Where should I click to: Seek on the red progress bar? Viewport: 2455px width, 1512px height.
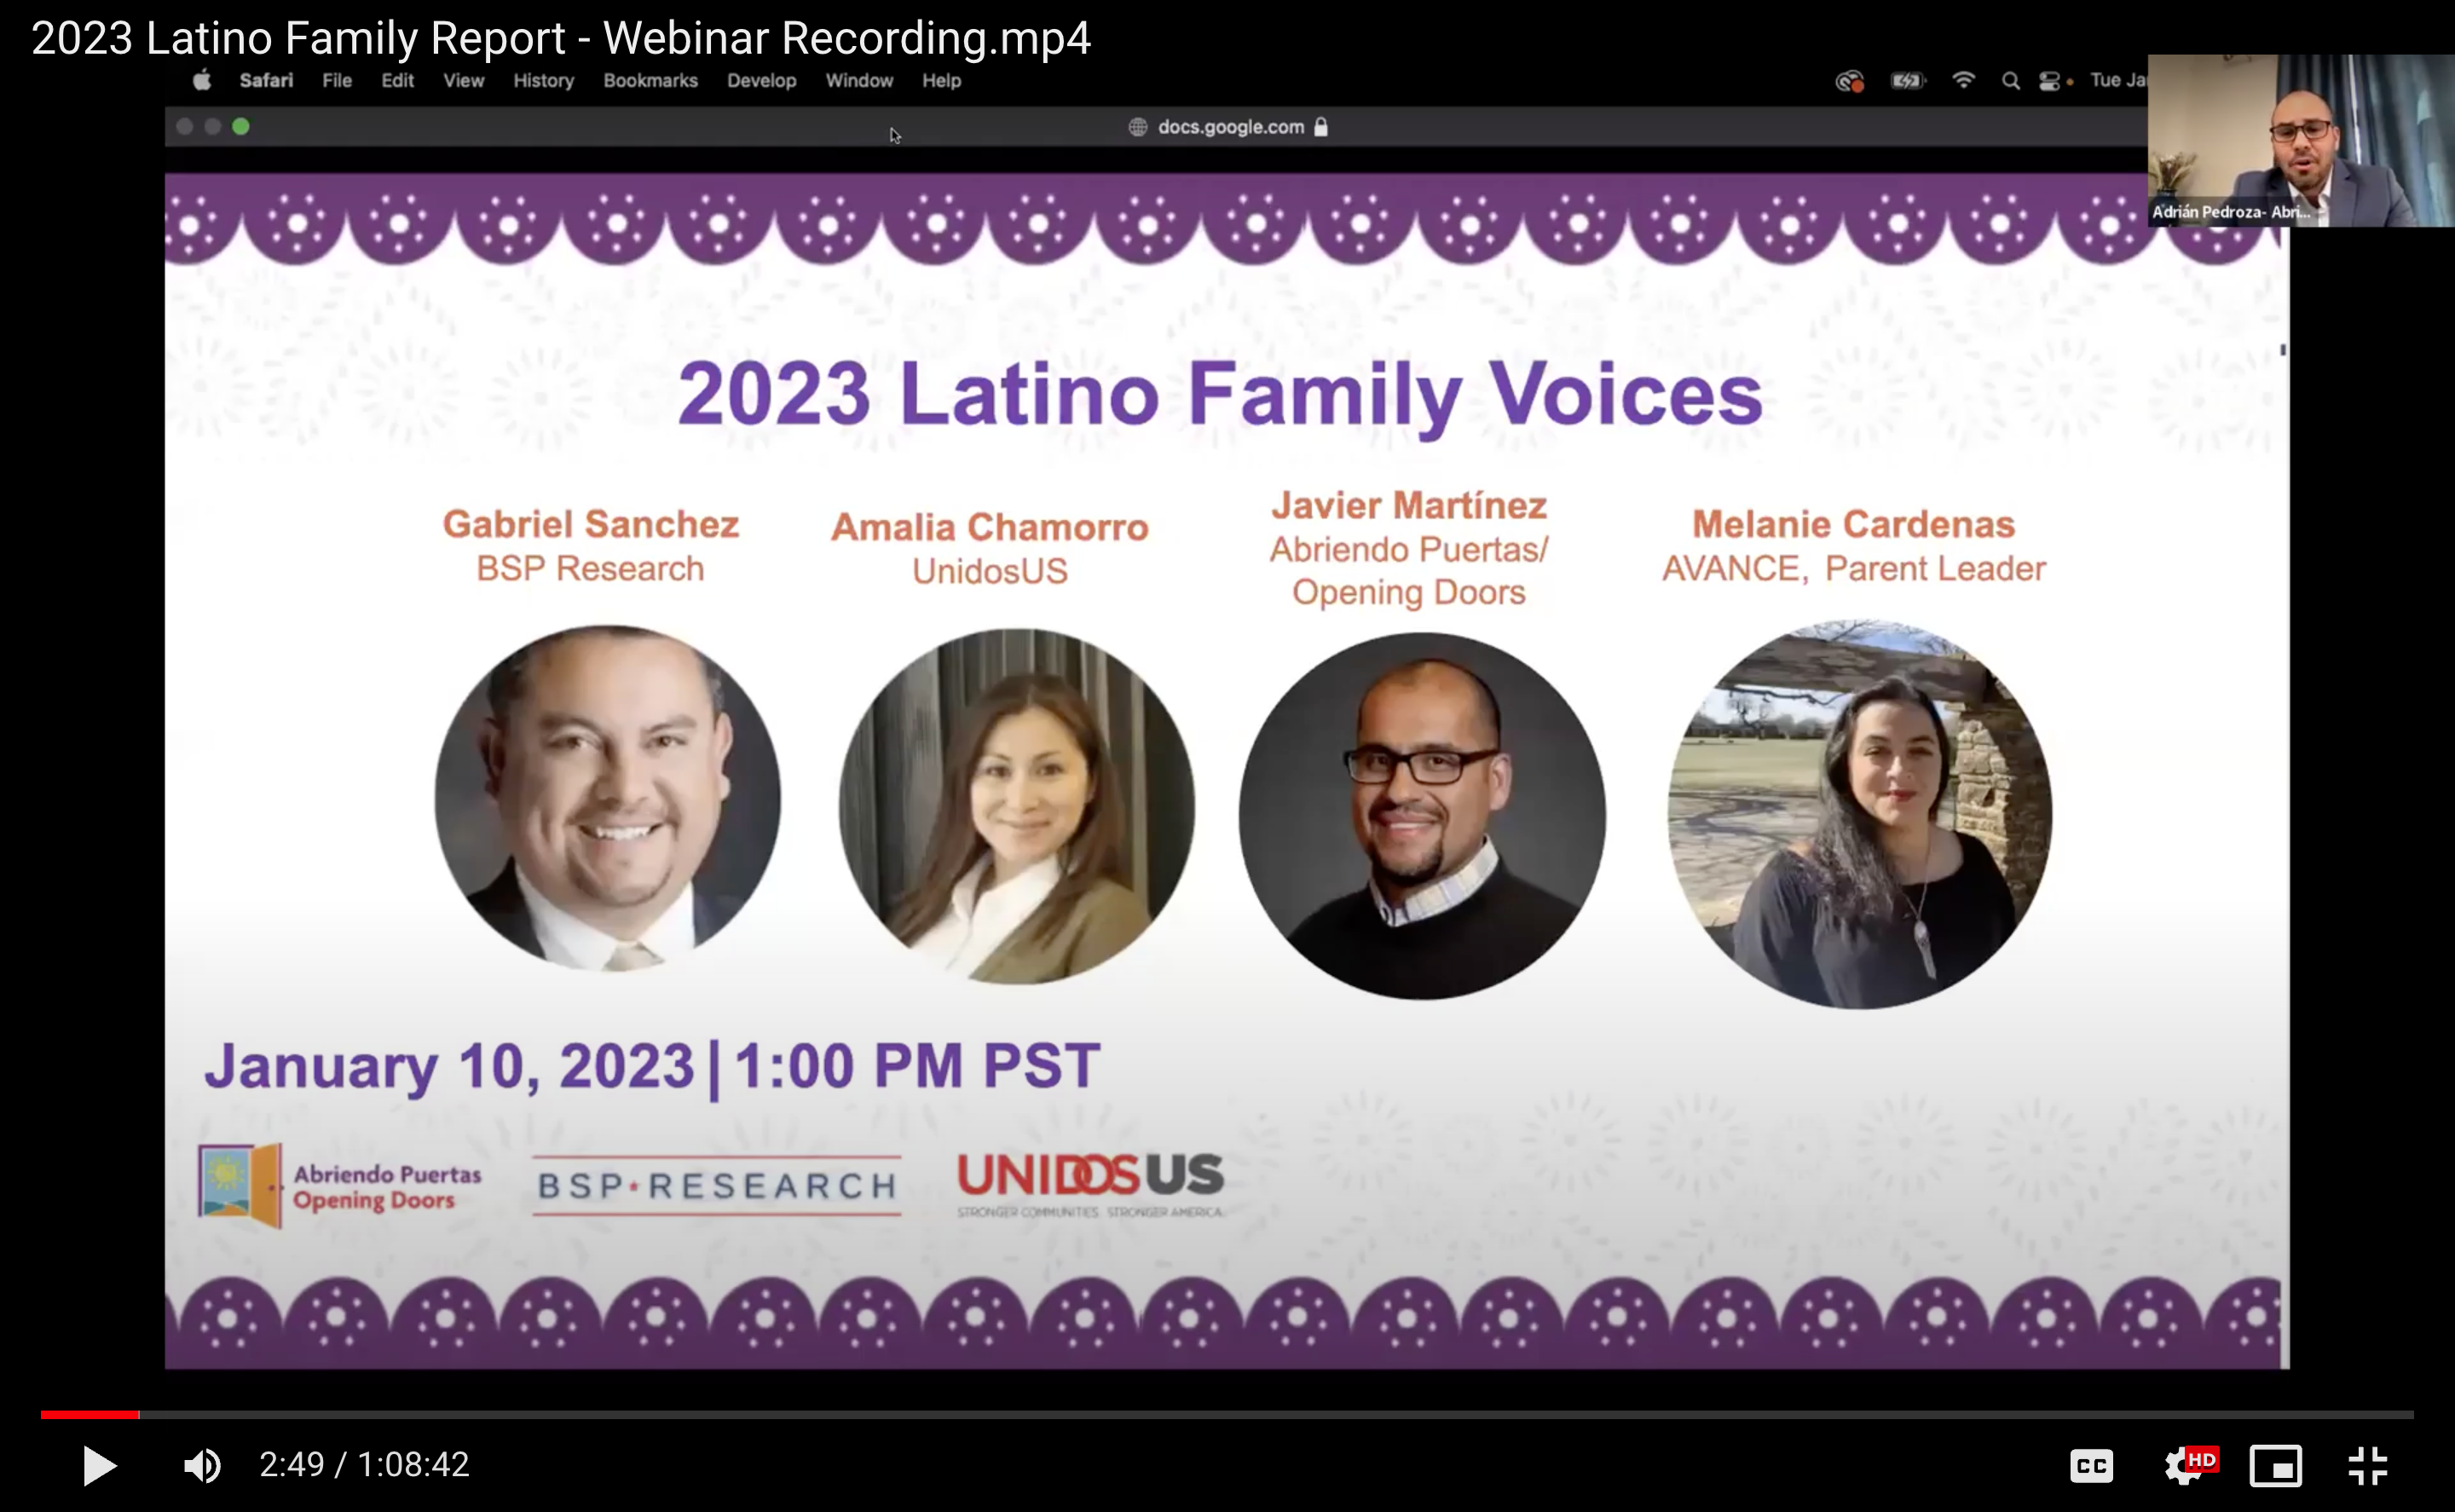[x=90, y=1415]
